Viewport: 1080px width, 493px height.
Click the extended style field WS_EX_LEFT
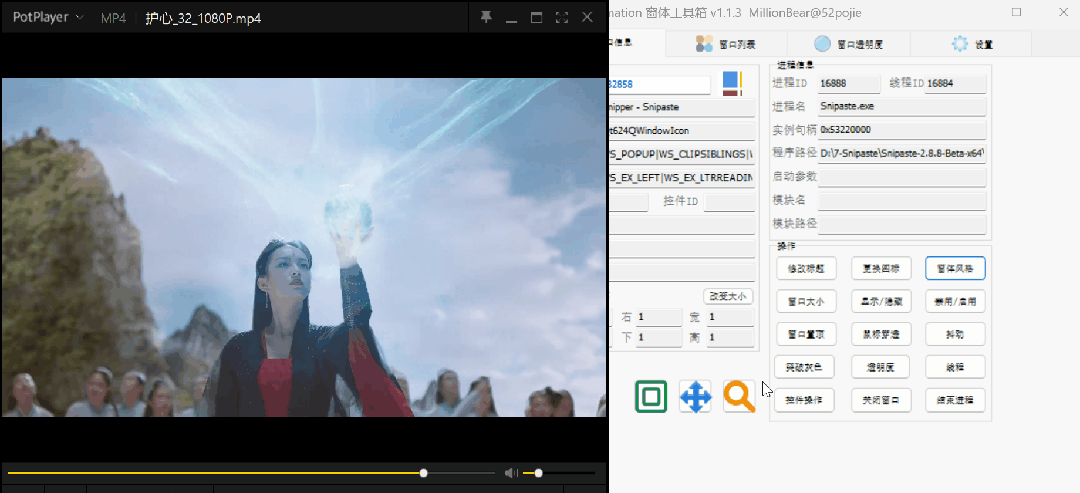click(x=682, y=178)
